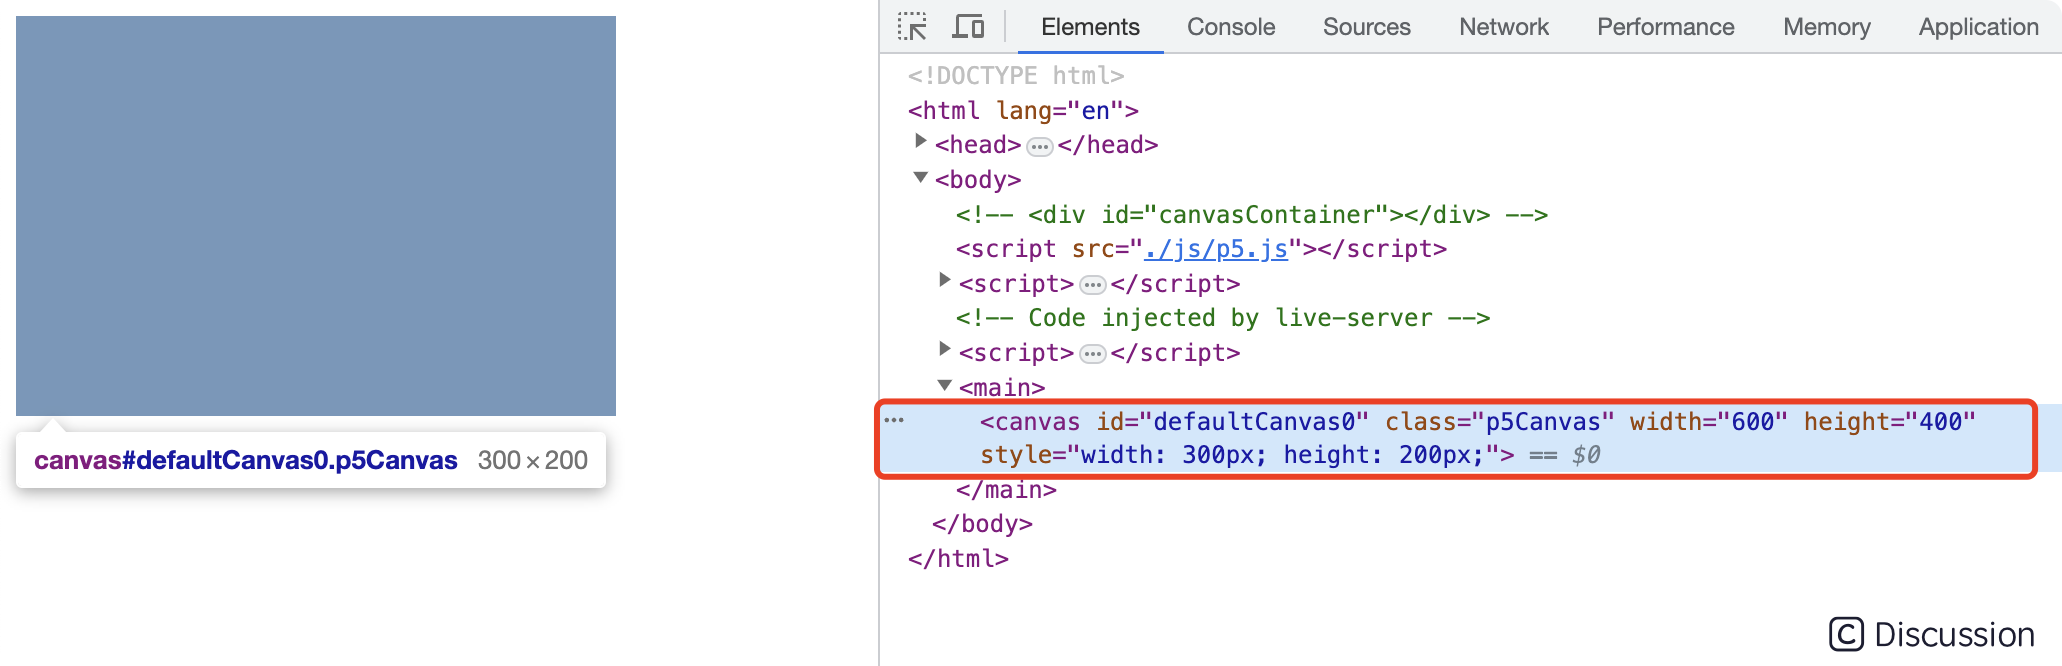Show first script's contents via ellipsis badge
The width and height of the screenshot is (2062, 666).
(1093, 286)
